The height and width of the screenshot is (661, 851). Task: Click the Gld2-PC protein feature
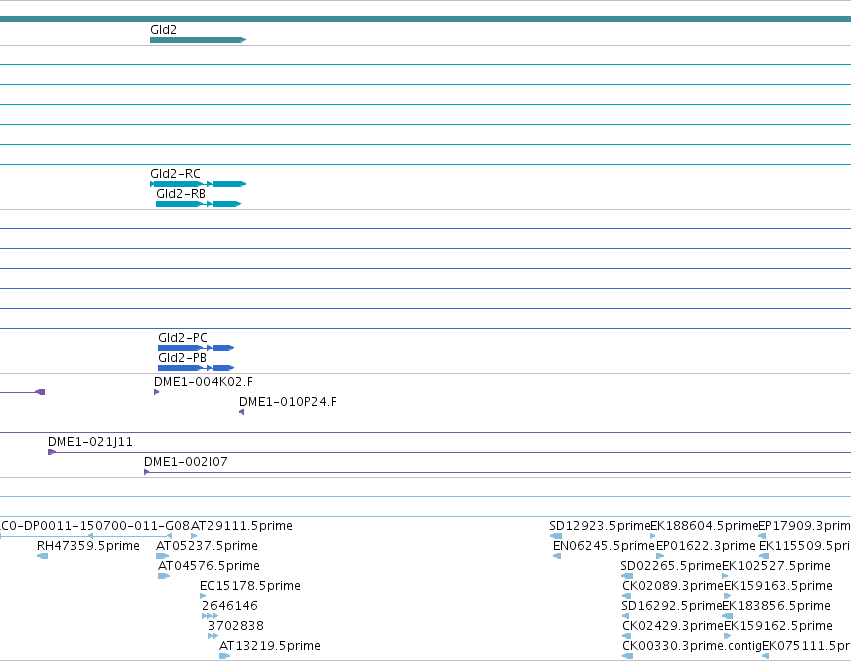pos(196,348)
